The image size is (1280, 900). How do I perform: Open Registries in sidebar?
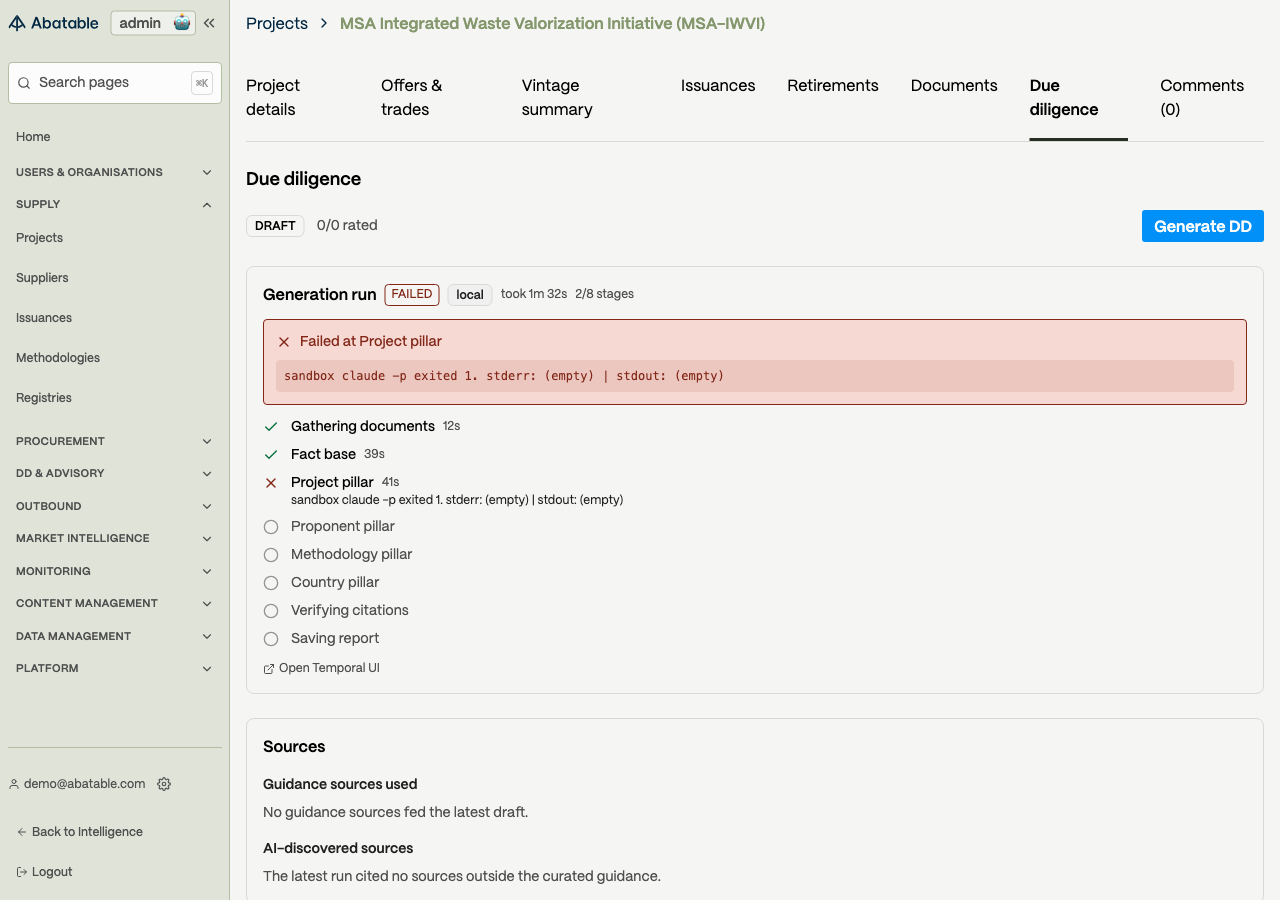click(44, 398)
